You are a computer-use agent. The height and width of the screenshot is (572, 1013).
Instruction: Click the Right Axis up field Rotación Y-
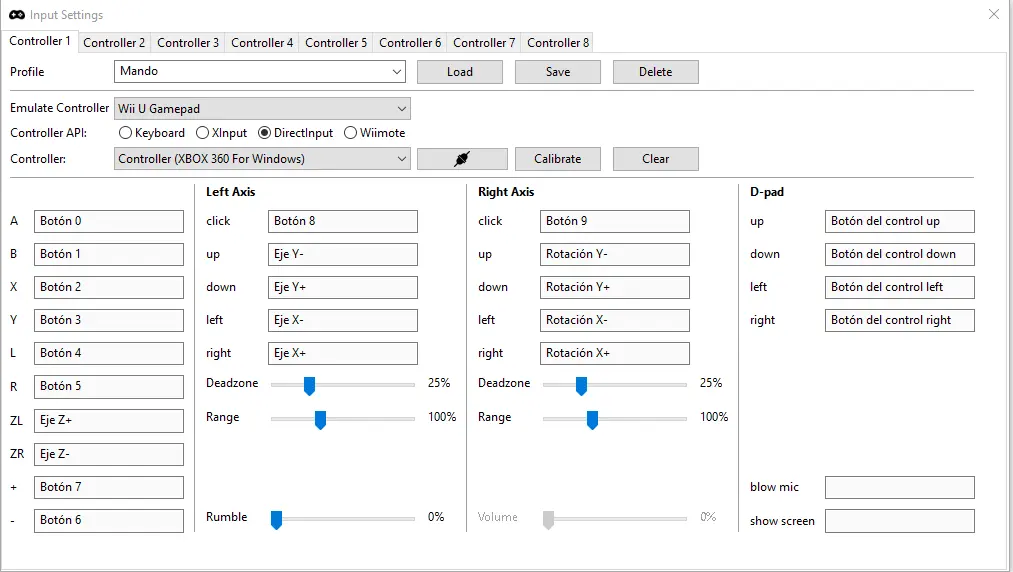614,254
